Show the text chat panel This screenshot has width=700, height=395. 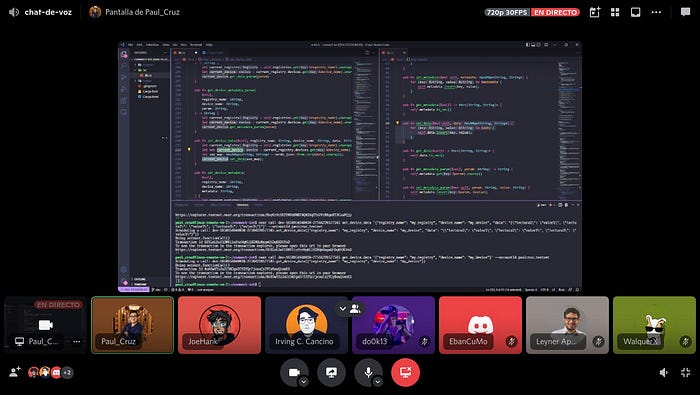(685, 12)
